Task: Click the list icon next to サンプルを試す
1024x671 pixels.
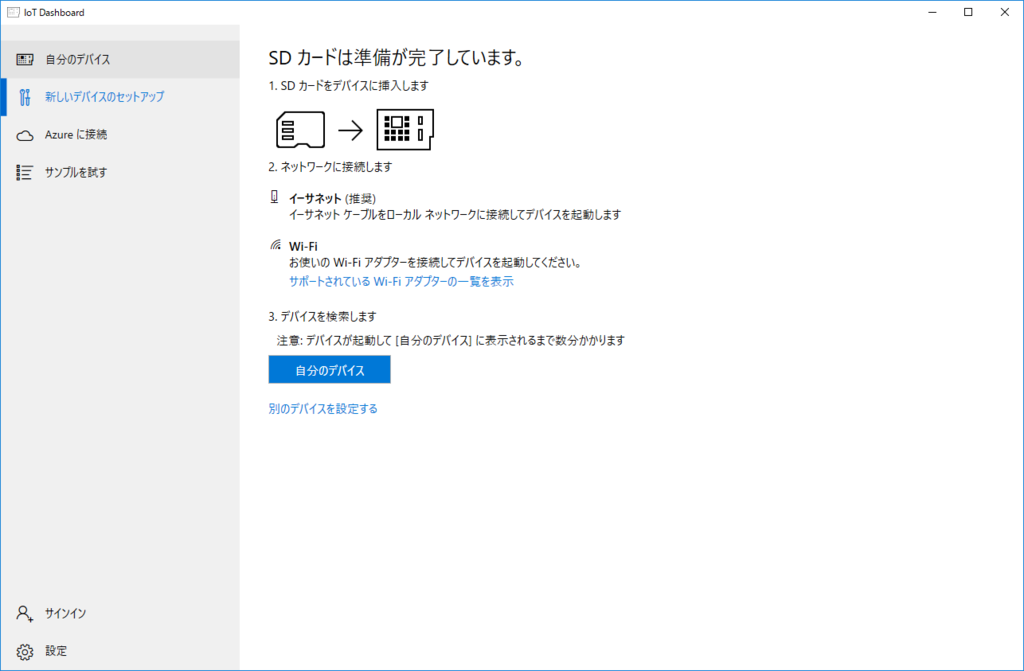Action: click(25, 172)
